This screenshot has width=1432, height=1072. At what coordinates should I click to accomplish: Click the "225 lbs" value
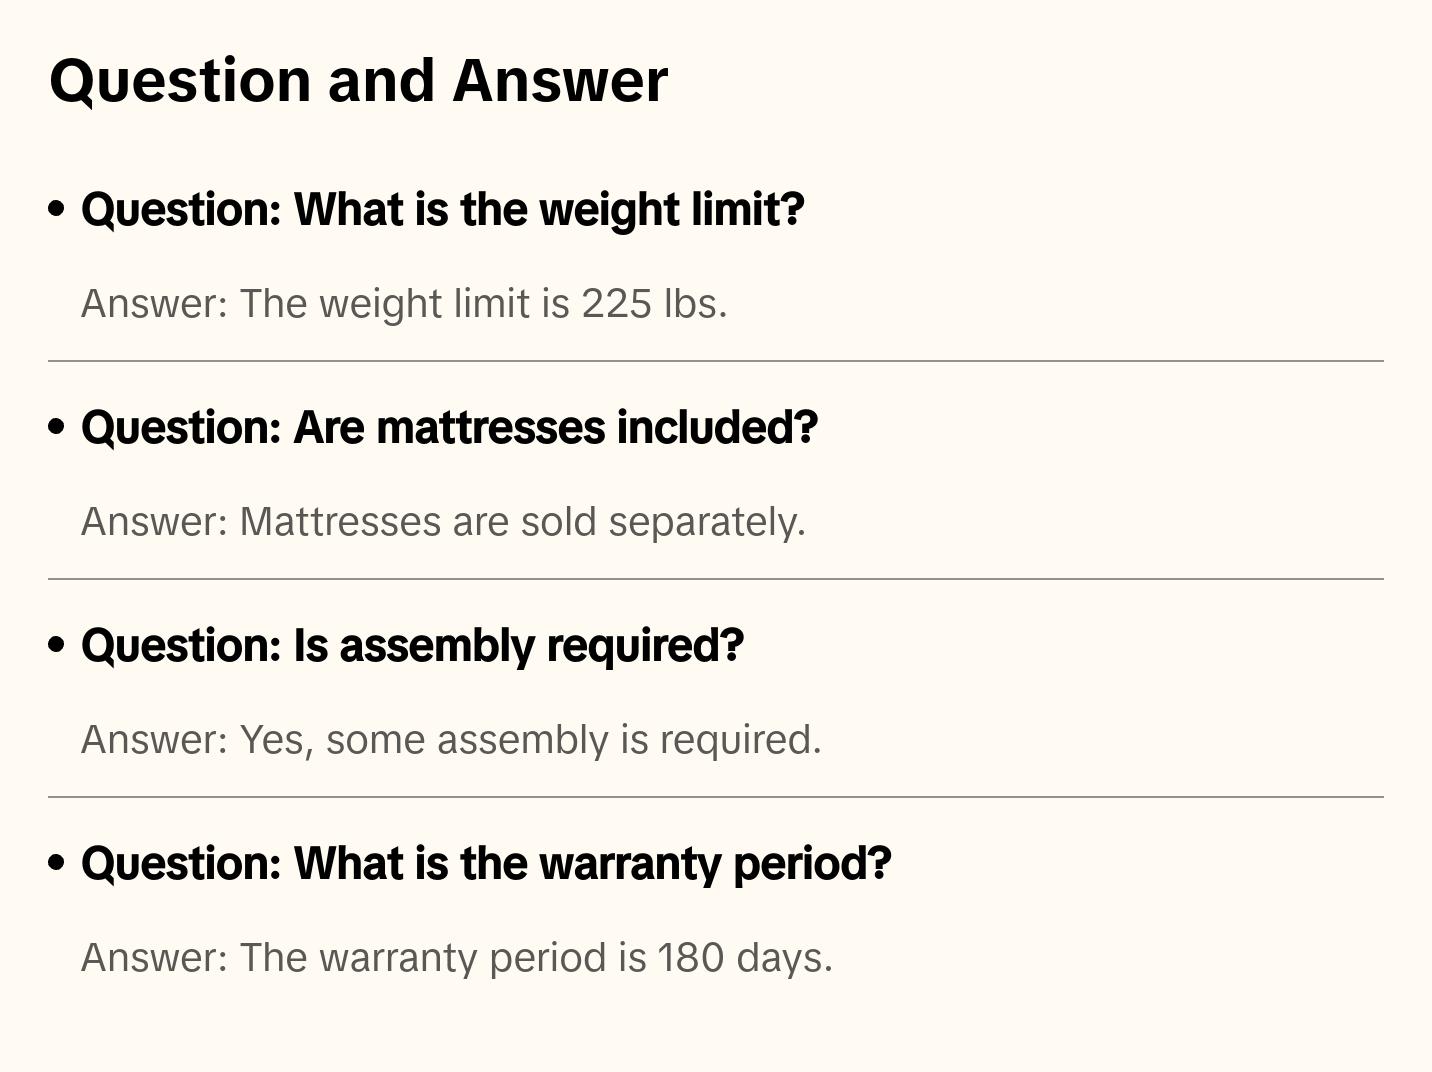click(x=653, y=304)
